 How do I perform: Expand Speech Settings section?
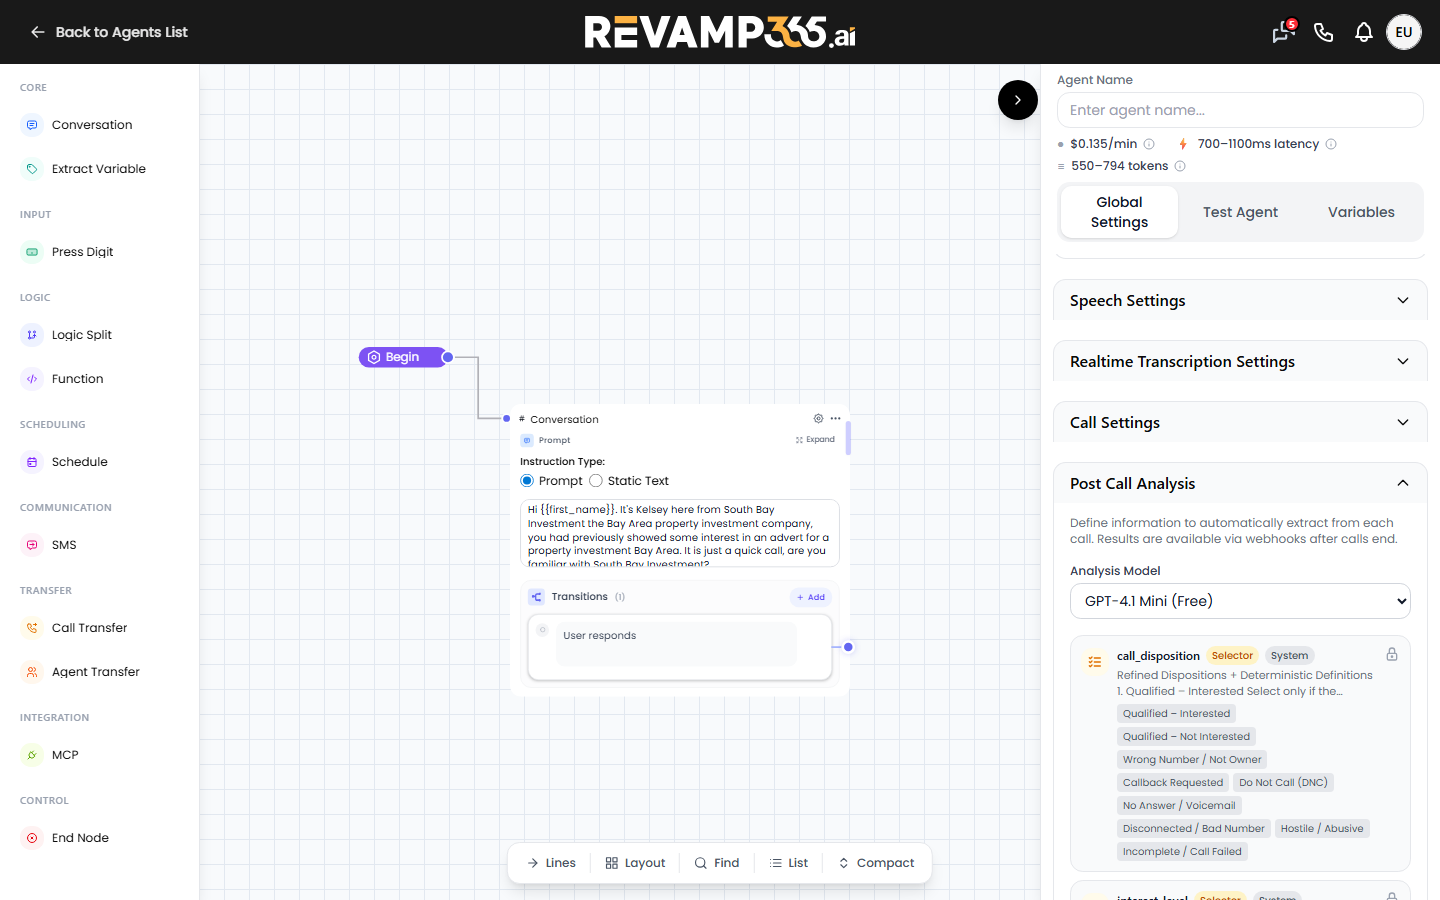[x=1240, y=301]
